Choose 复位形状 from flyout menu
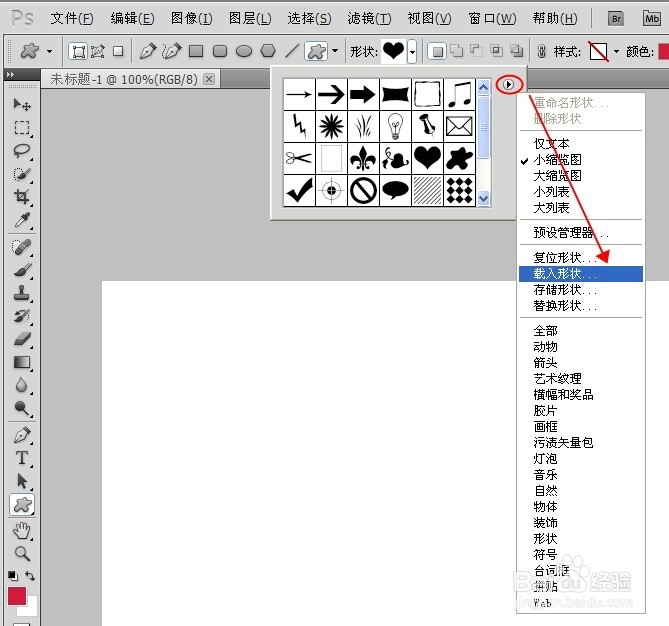 581,258
